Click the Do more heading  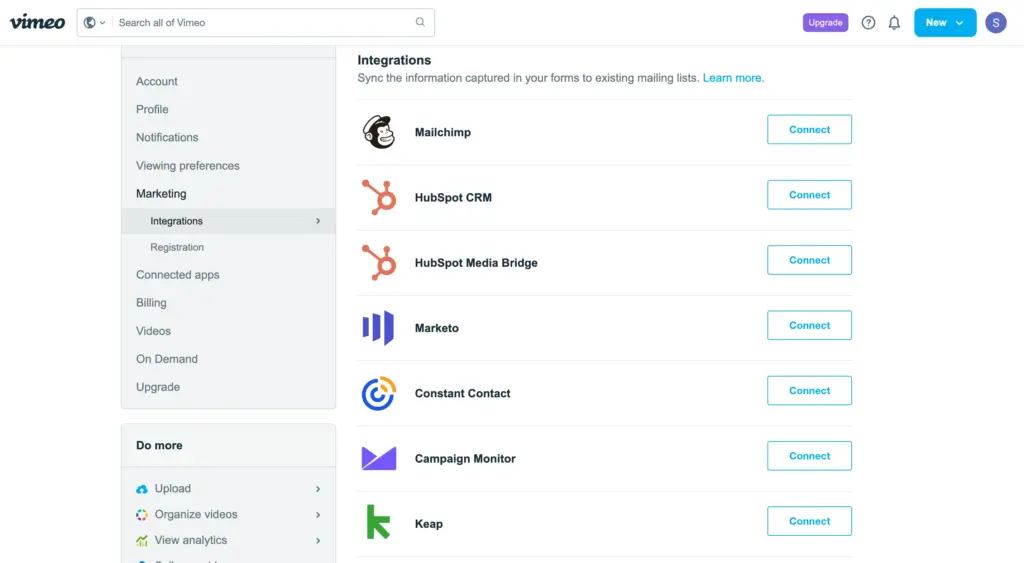(x=159, y=445)
